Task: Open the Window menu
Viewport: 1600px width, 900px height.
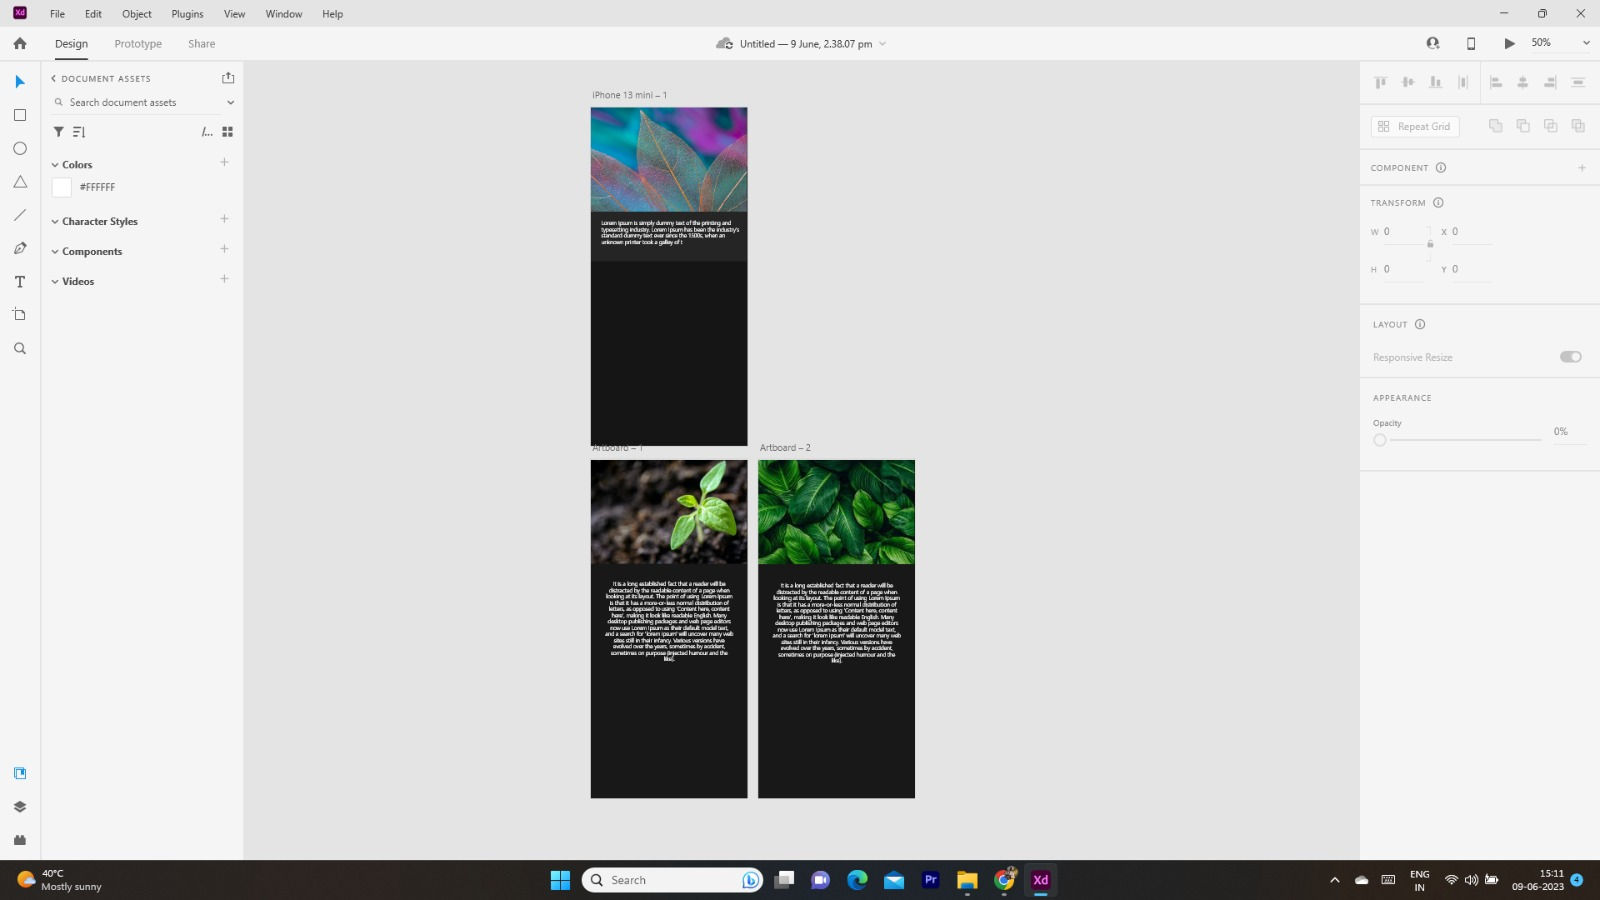Action: point(284,14)
